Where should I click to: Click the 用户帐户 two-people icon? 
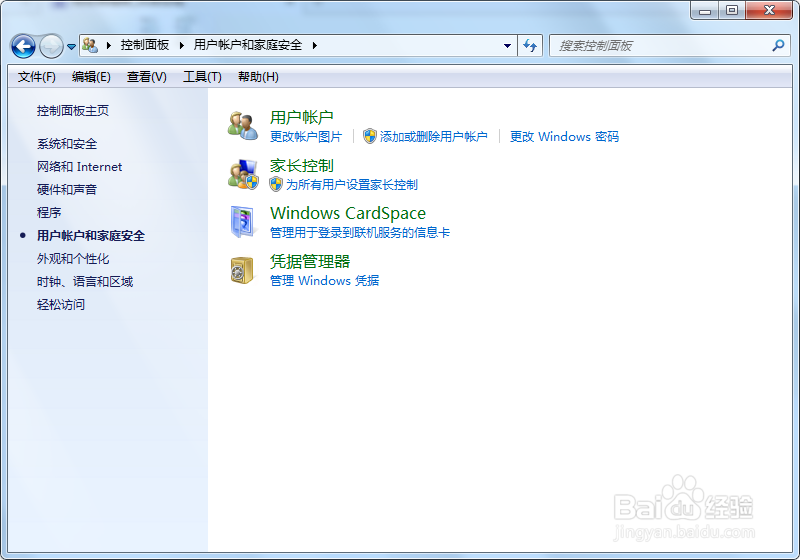tap(243, 126)
